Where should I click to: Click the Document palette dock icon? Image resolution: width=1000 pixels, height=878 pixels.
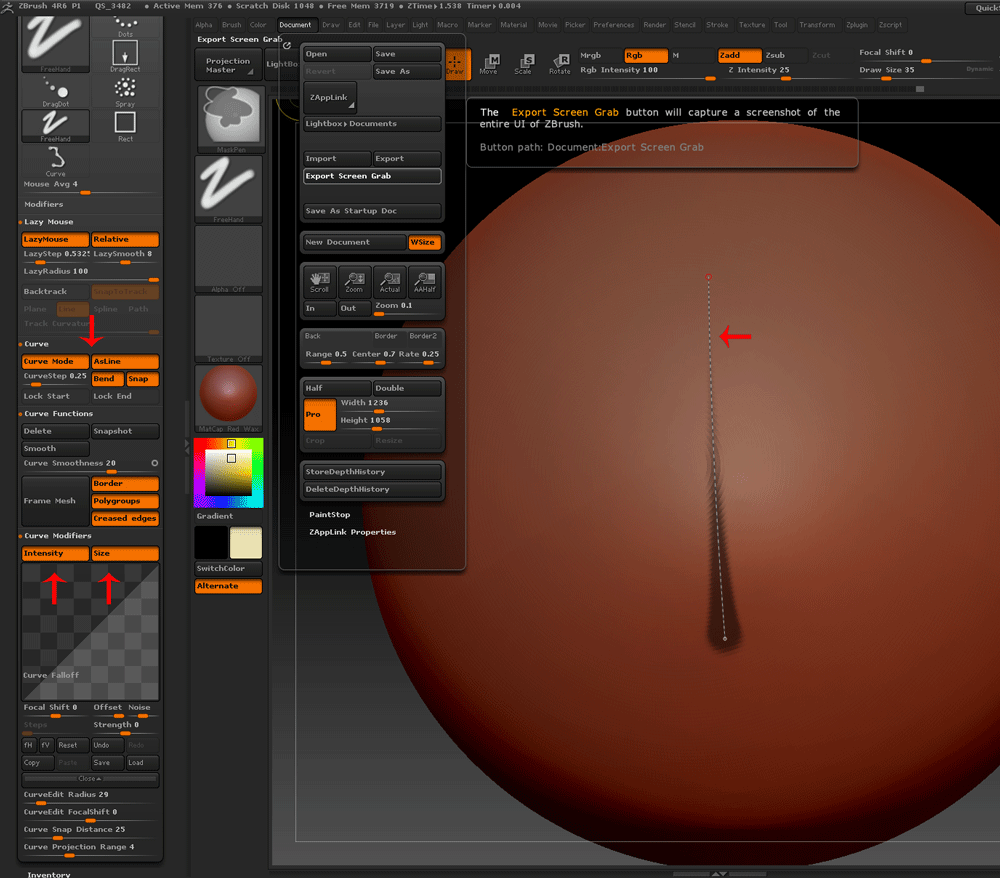tap(287, 45)
